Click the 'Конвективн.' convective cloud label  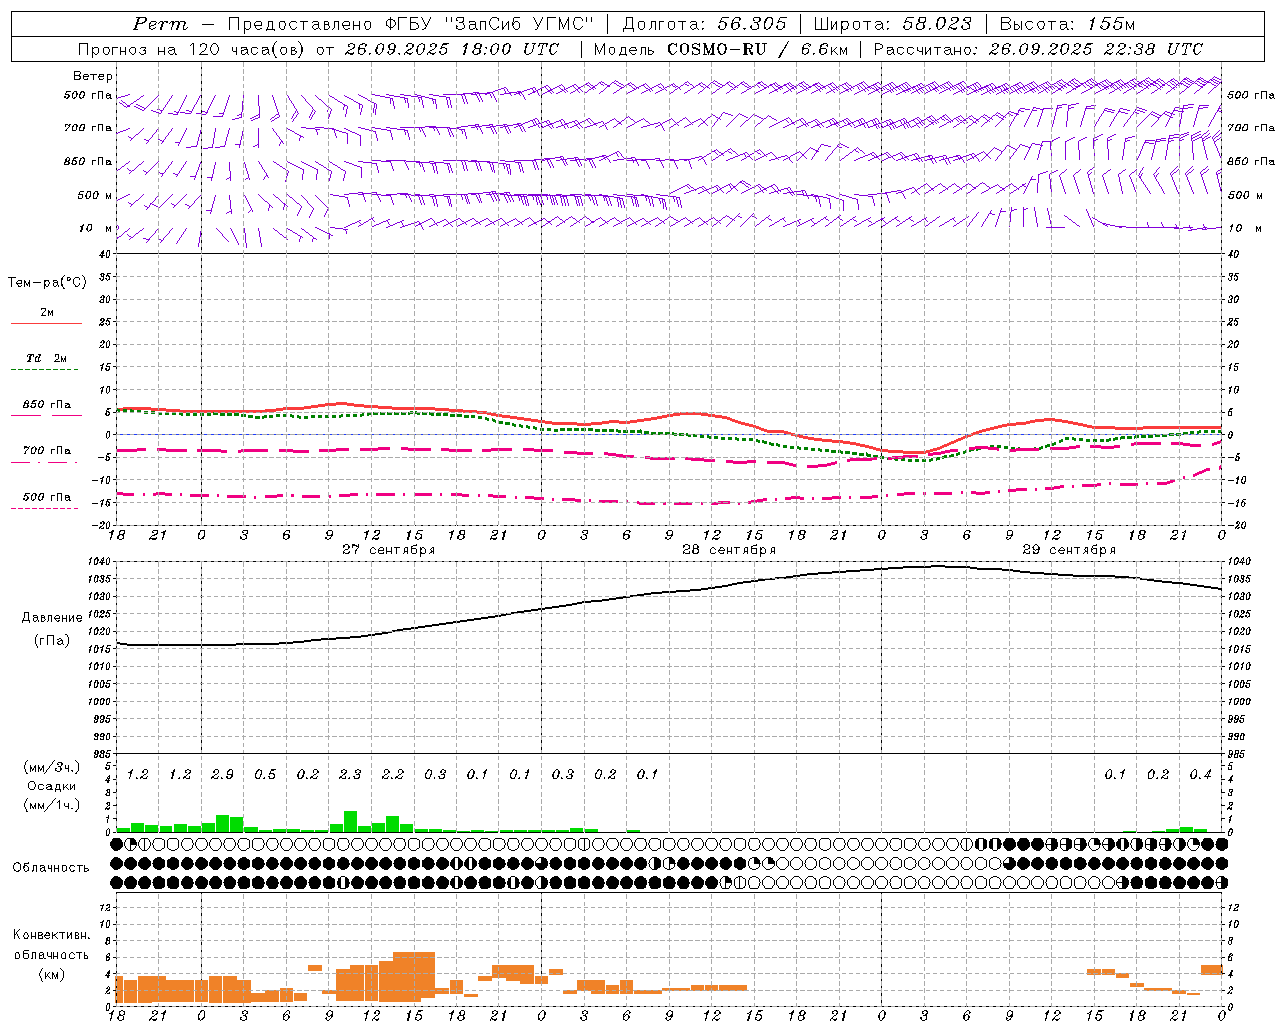tap(51, 935)
